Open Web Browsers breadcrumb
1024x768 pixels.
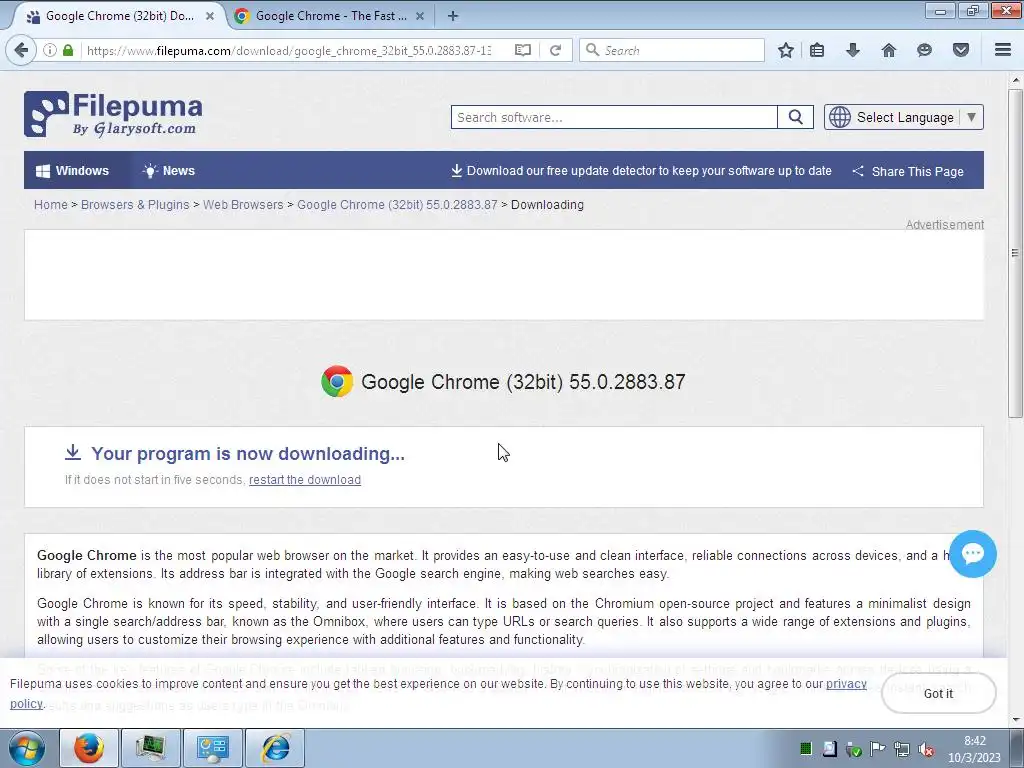243,204
